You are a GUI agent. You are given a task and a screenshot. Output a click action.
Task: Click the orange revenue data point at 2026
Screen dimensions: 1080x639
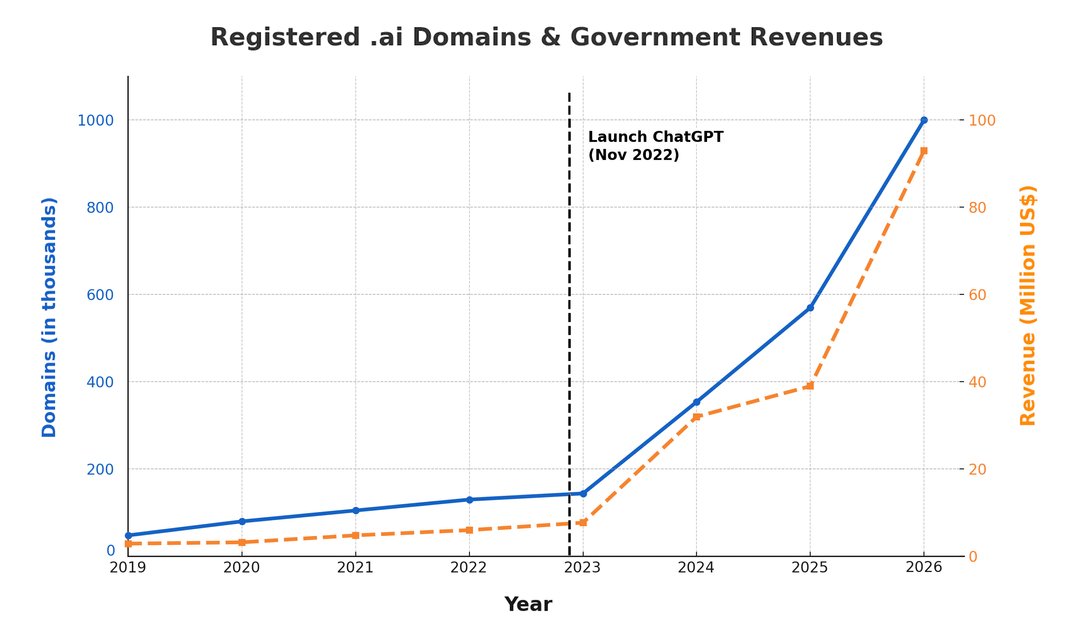tap(923, 151)
